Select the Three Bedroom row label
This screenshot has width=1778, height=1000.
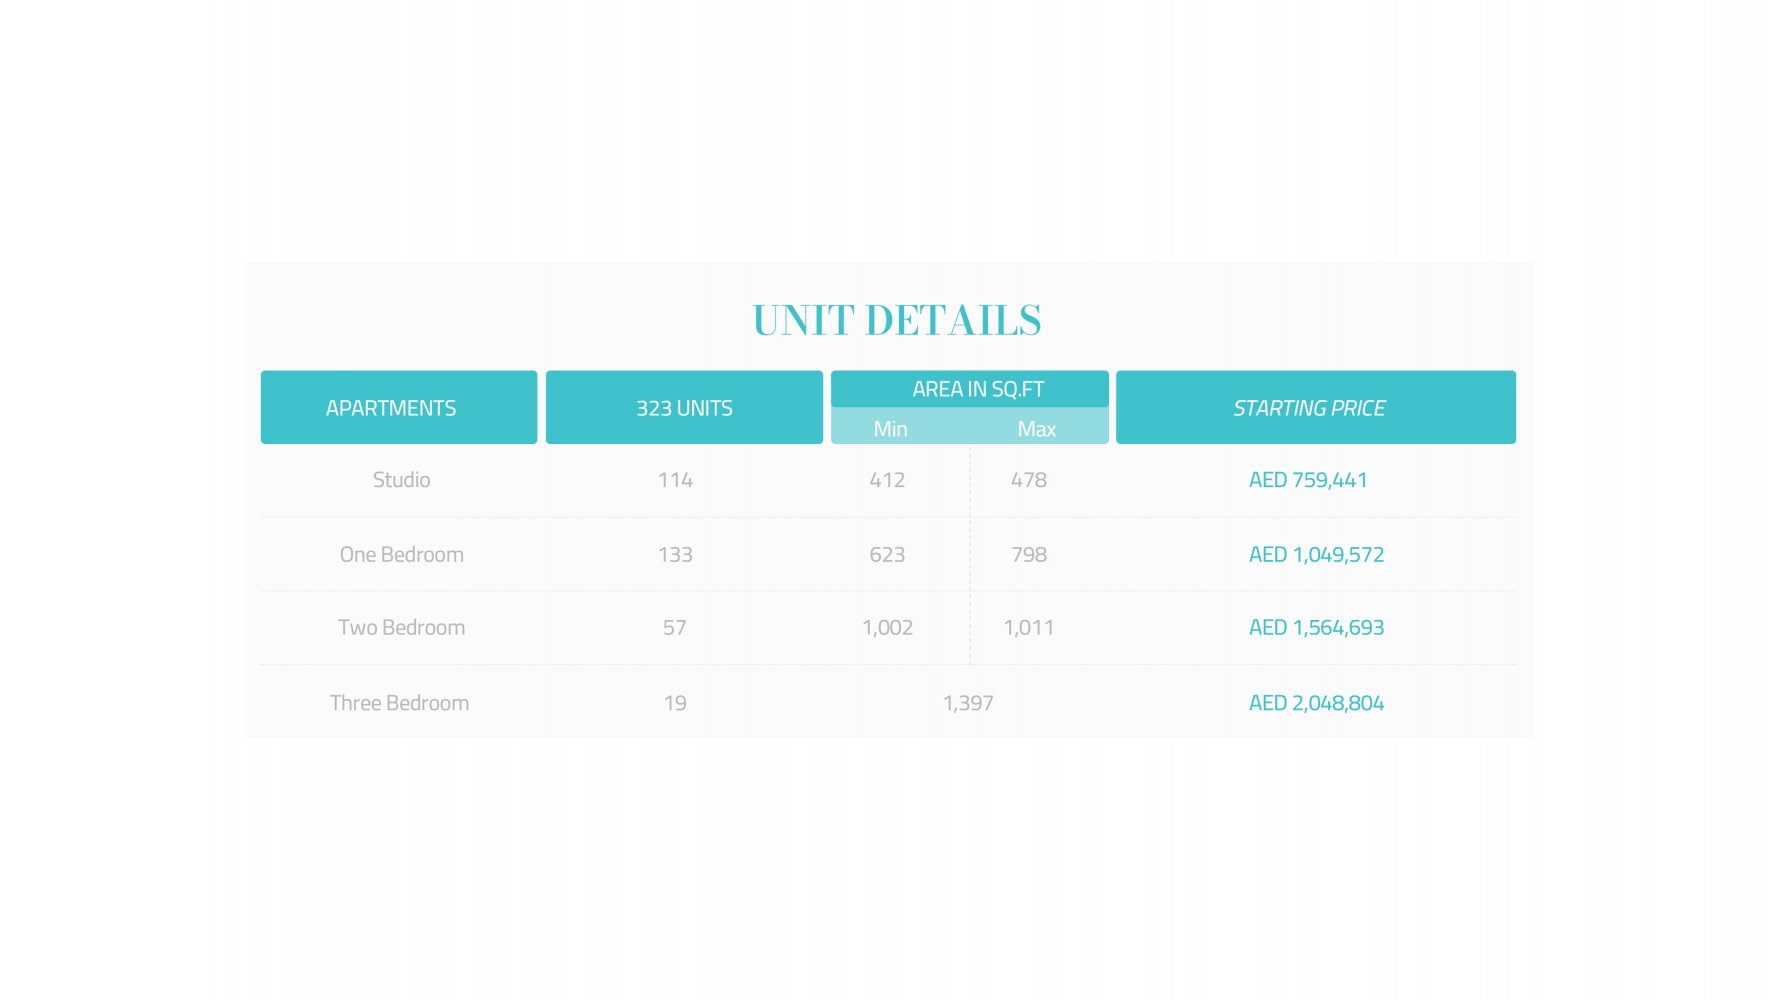(399, 703)
